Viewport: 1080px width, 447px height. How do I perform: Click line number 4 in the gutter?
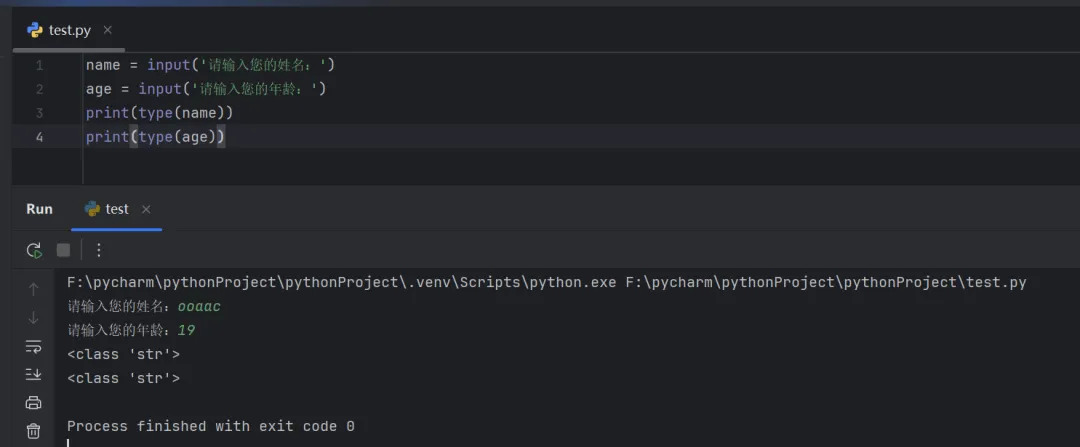click(39, 137)
